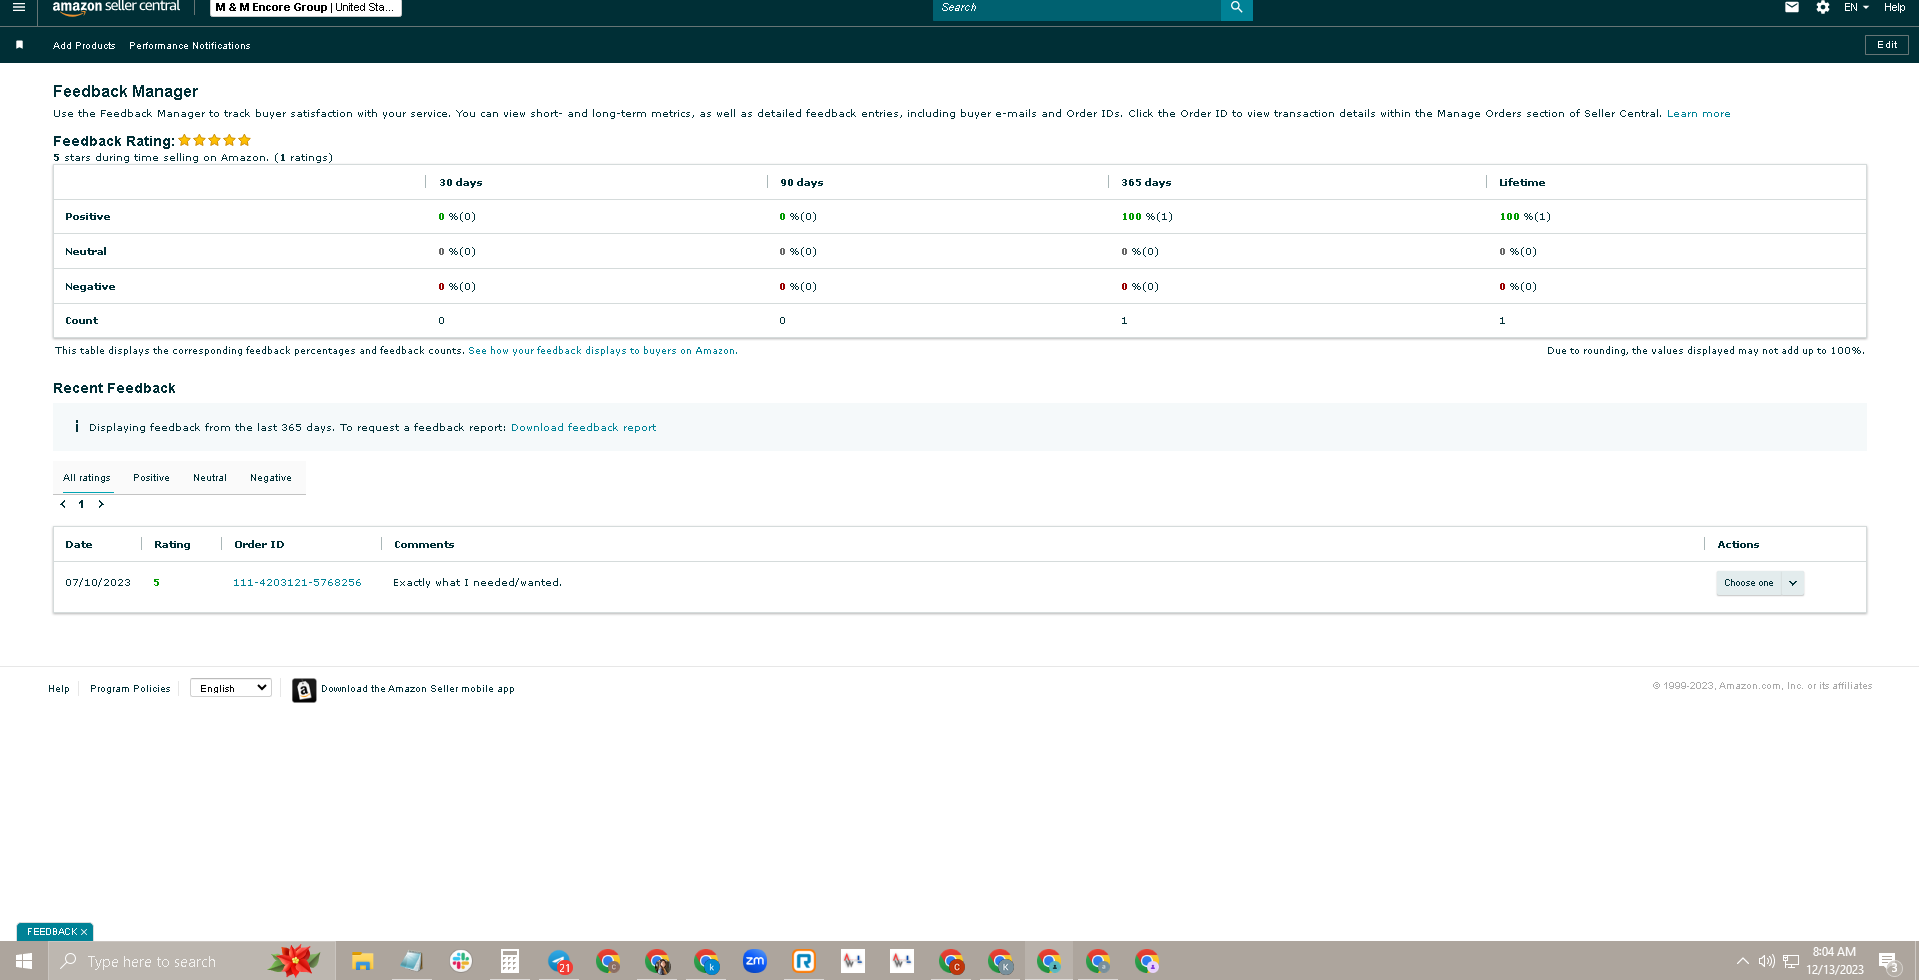Open Windows Start menu

[24, 961]
